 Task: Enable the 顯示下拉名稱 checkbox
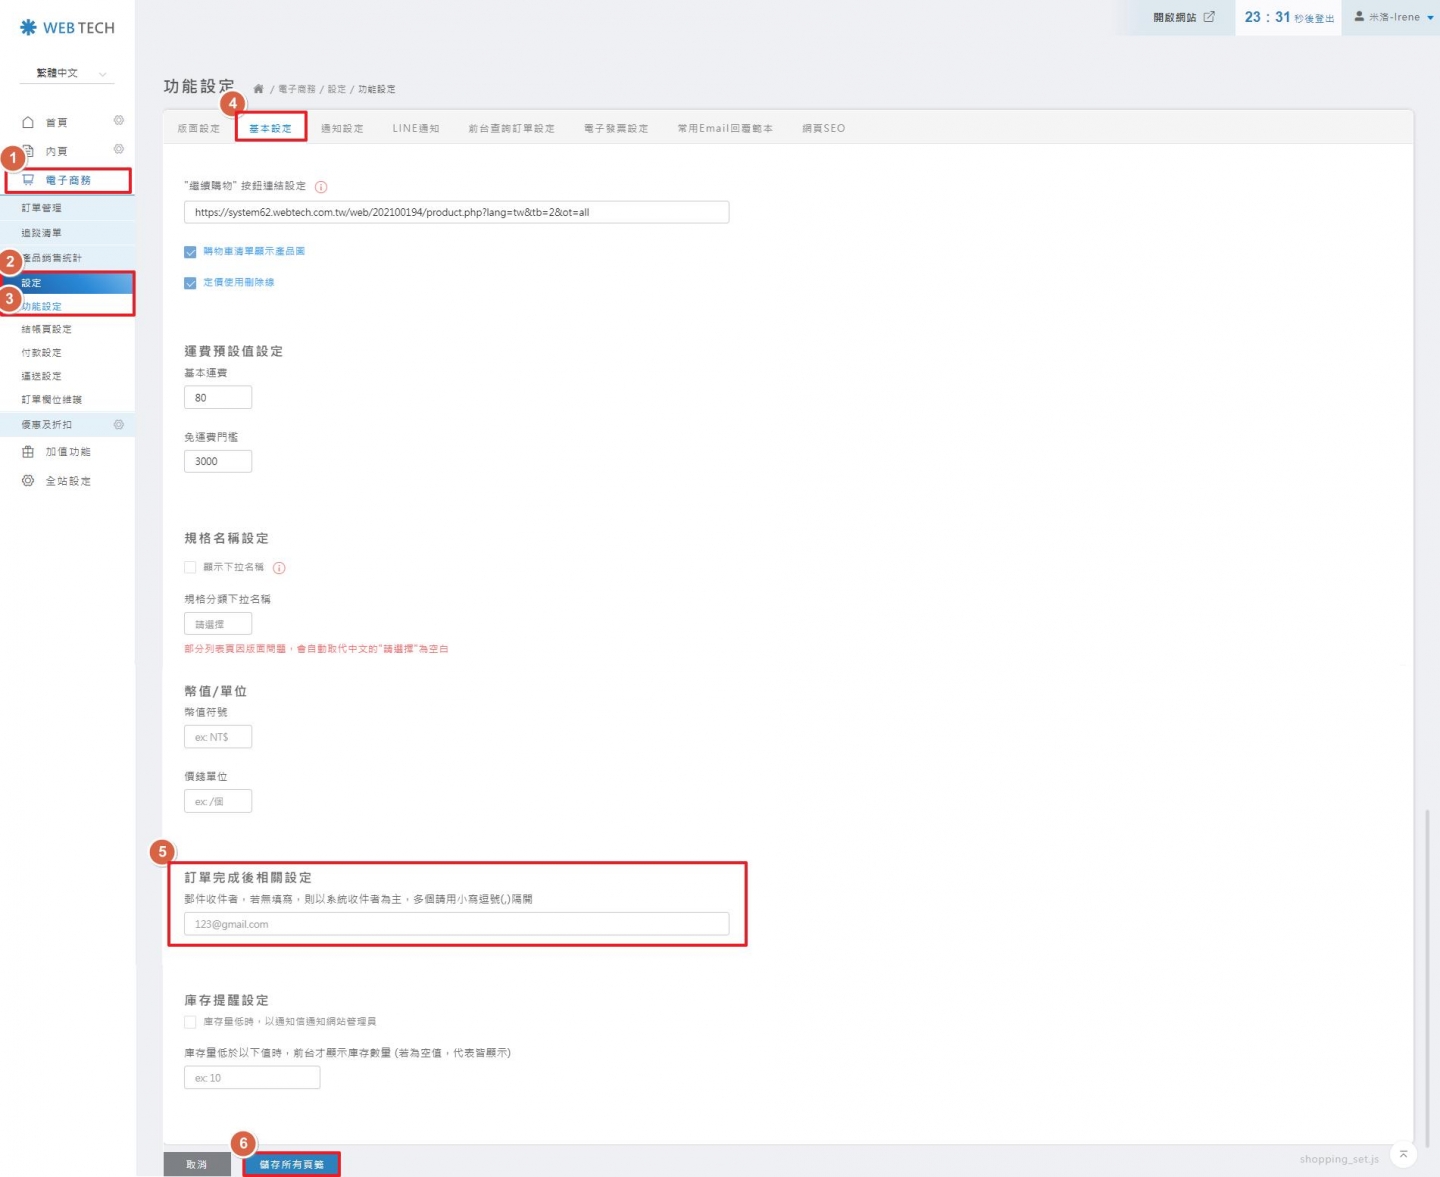(190, 567)
